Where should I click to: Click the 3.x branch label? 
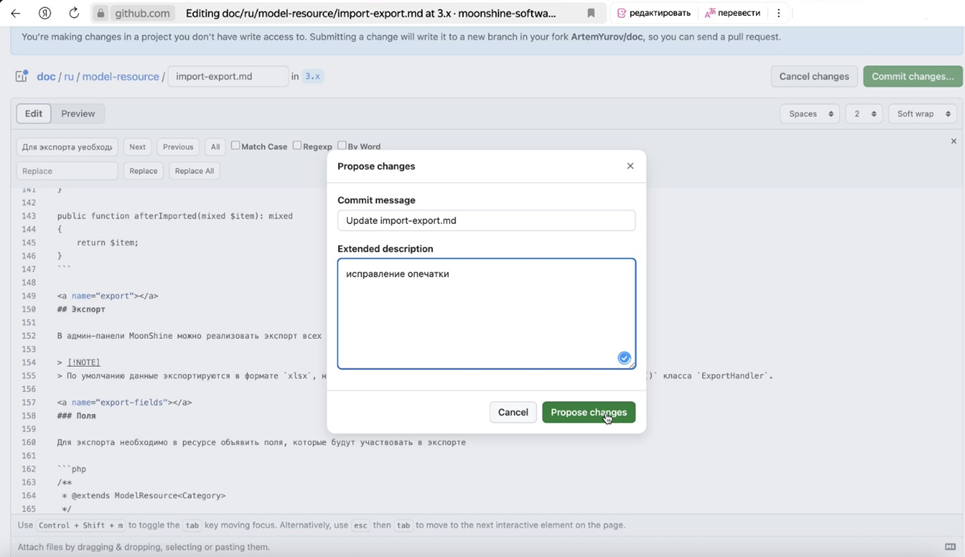point(313,76)
